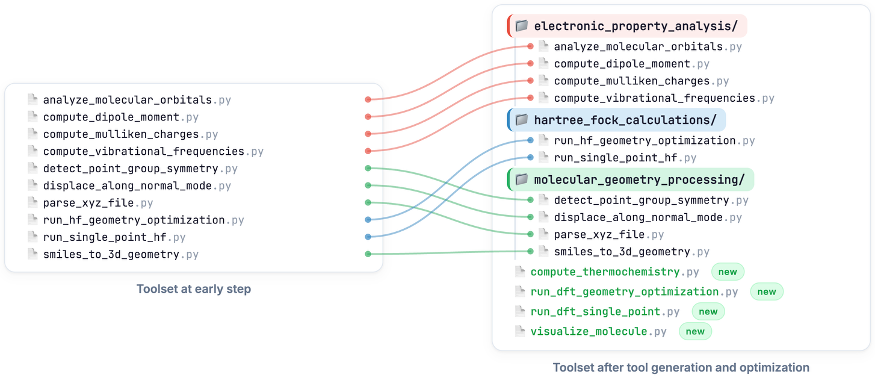The height and width of the screenshot is (377, 877).
Task: Click the Toolset at early step caption
Action: [194, 289]
